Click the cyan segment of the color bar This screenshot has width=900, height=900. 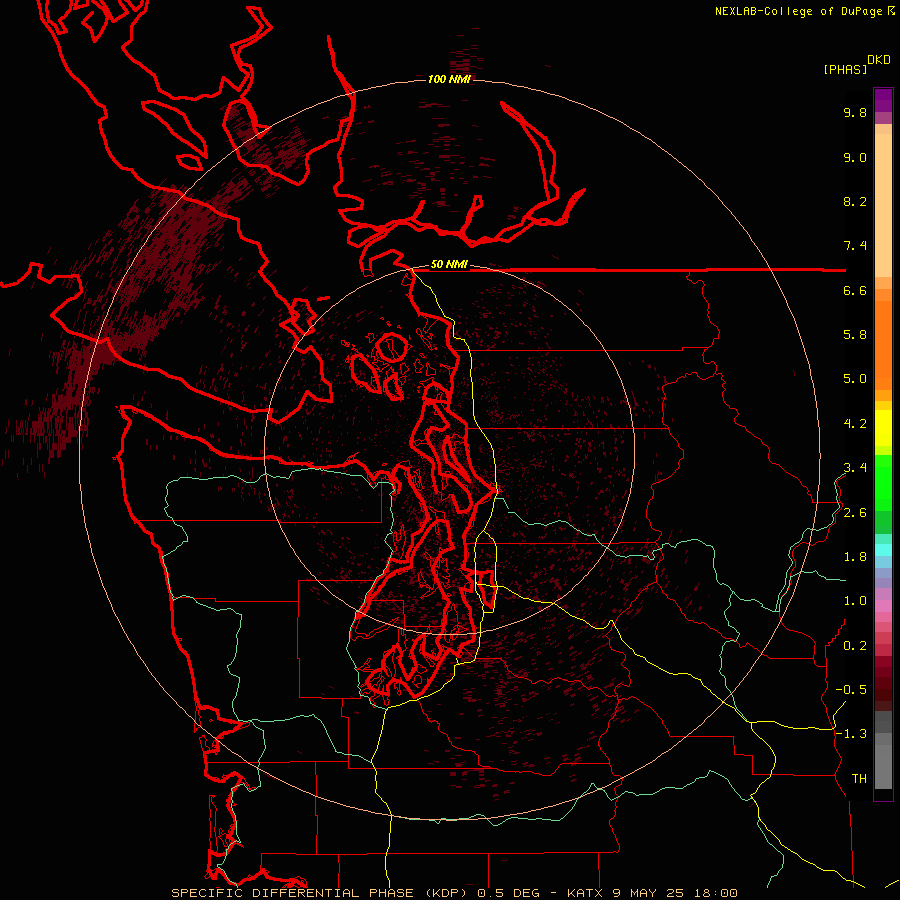pyautogui.click(x=883, y=549)
